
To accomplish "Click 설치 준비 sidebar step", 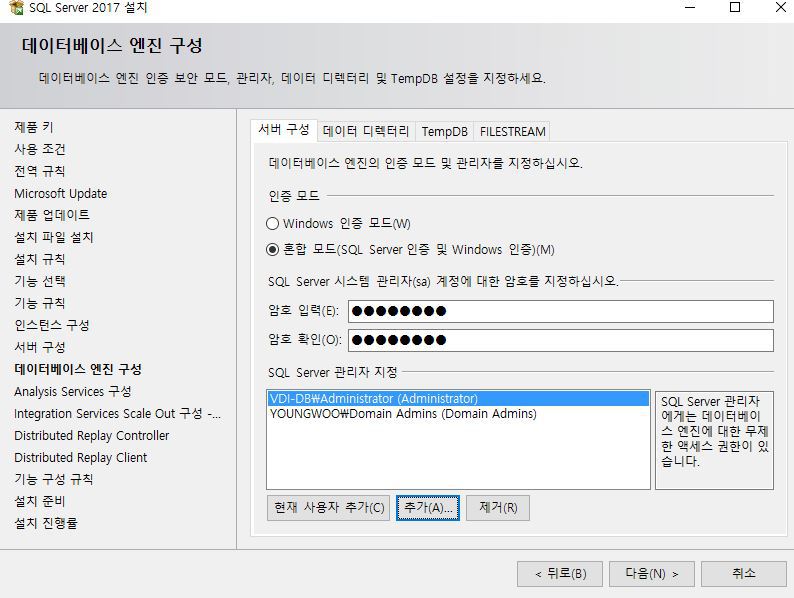I will pyautogui.click(x=40, y=501).
